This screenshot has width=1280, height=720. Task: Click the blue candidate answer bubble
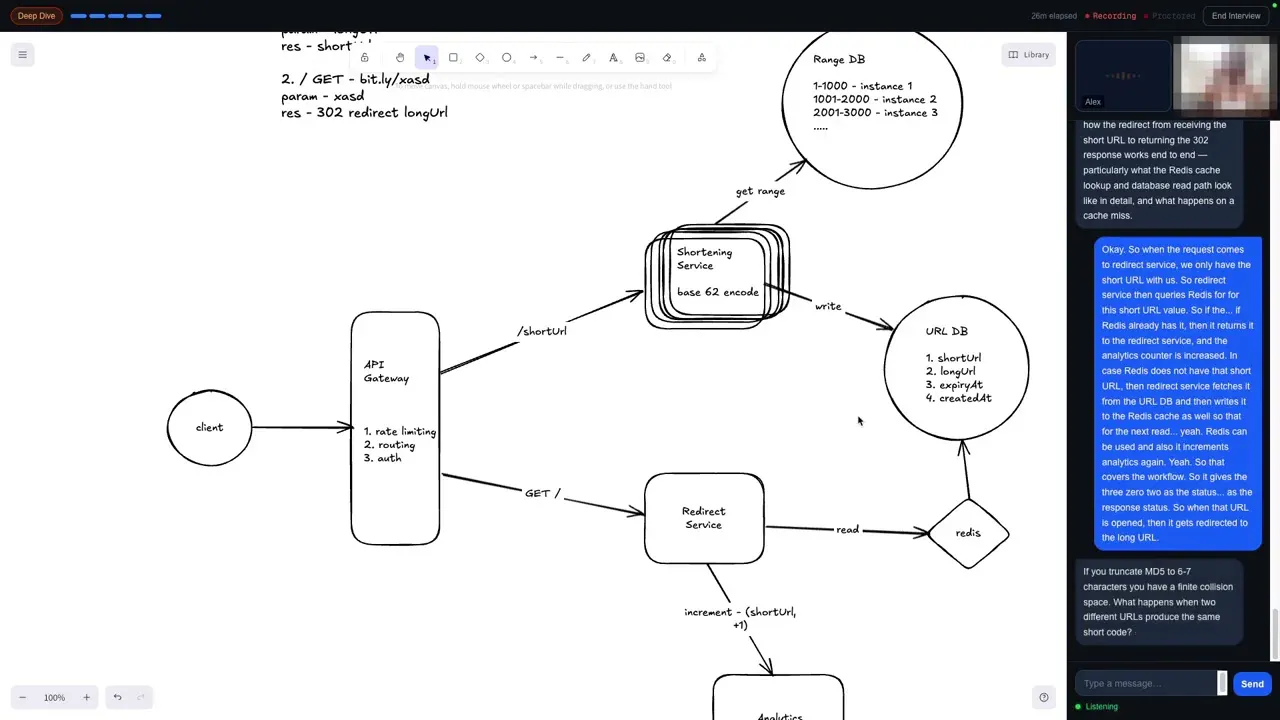click(1177, 393)
